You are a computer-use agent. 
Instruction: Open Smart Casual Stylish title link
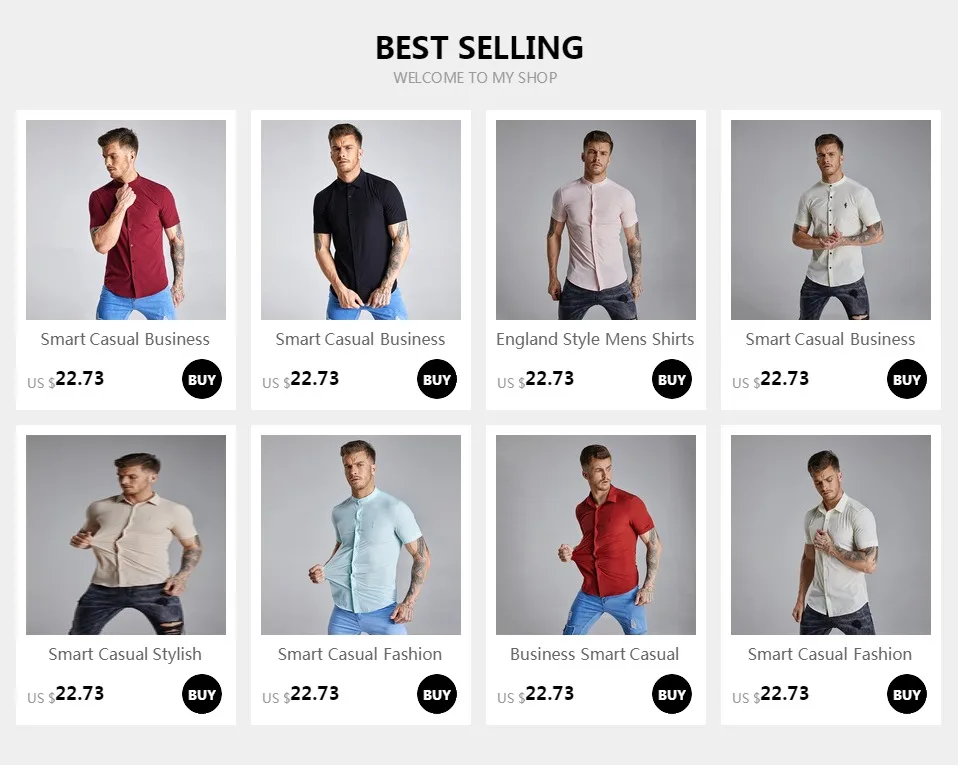125,654
